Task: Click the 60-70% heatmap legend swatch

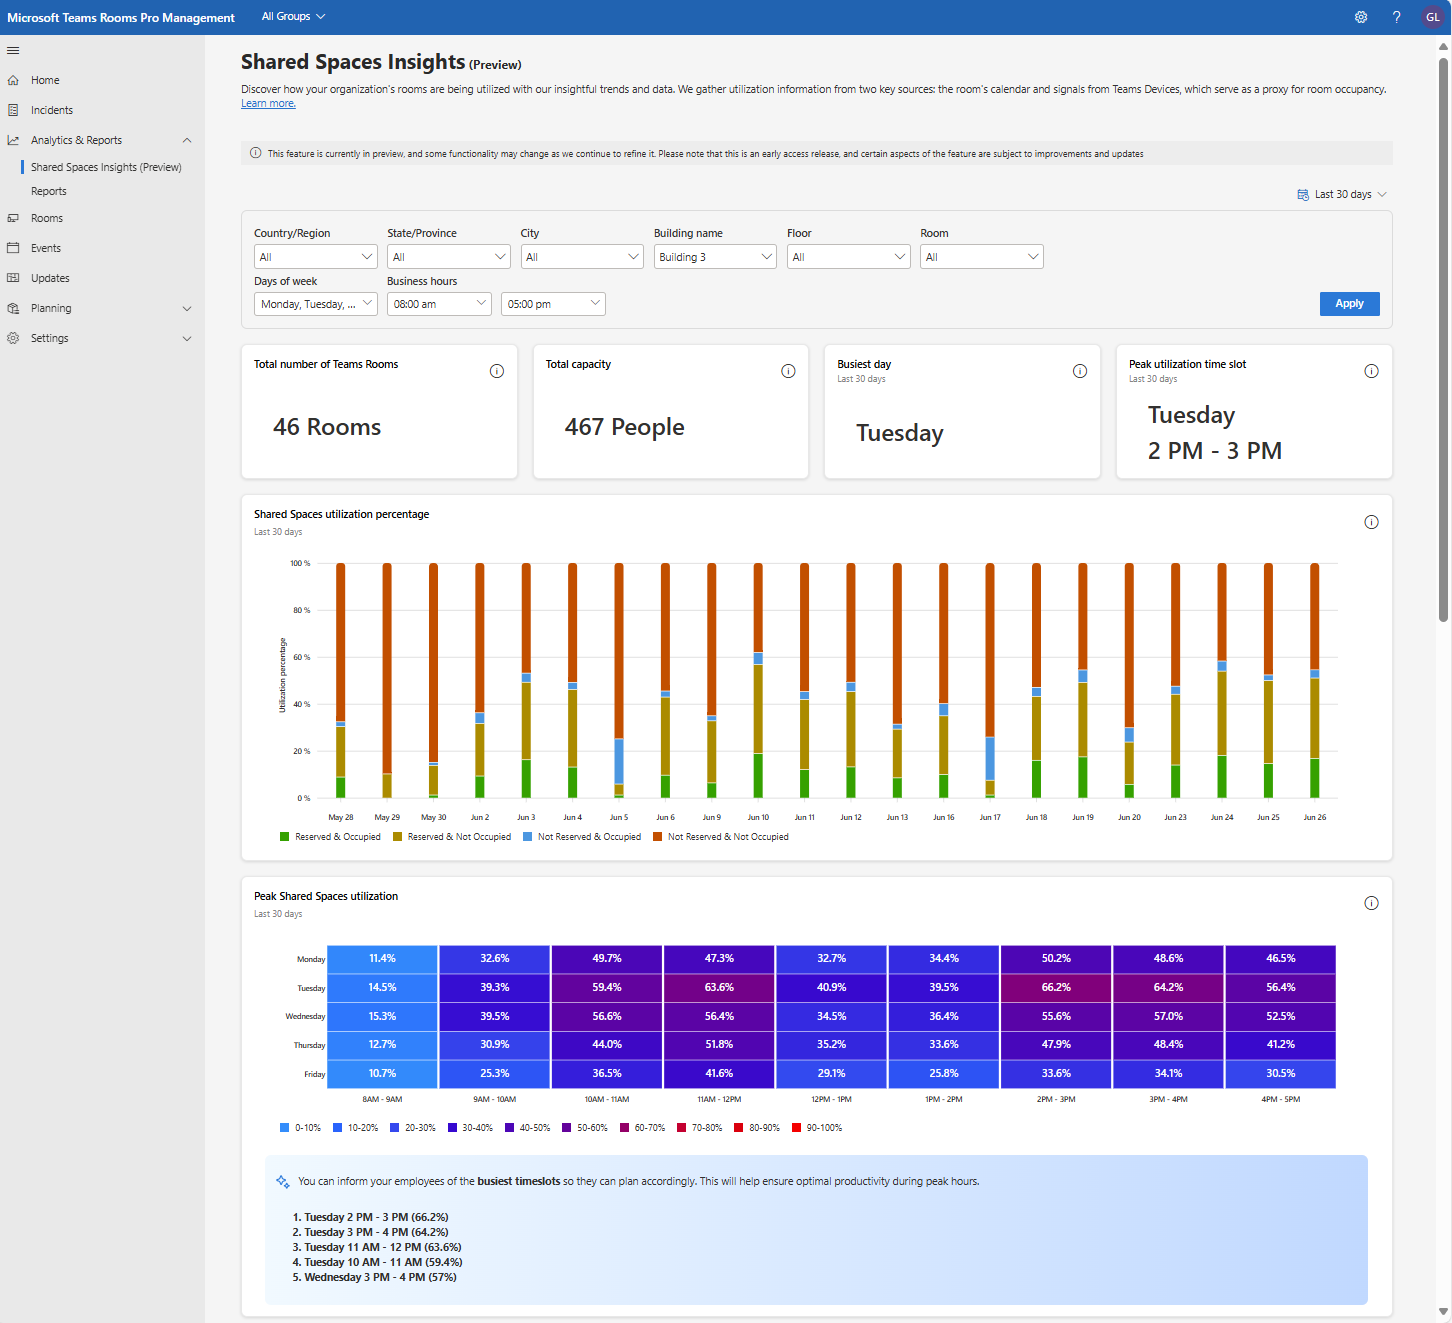Action: point(624,1128)
